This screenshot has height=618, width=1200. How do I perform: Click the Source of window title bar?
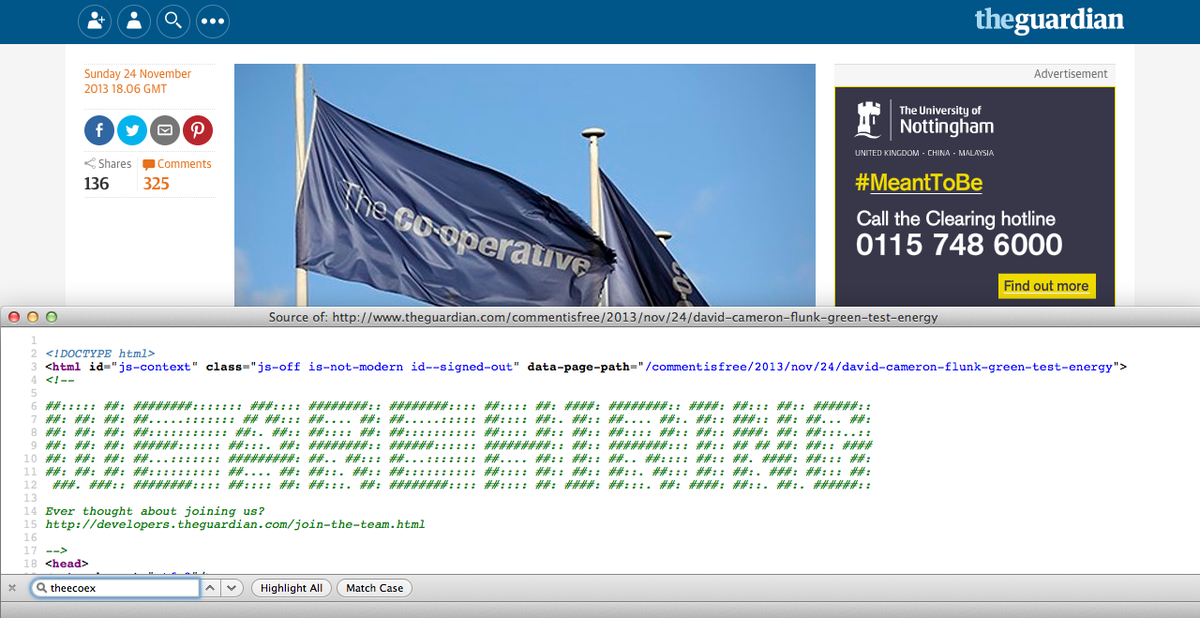click(x=600, y=317)
